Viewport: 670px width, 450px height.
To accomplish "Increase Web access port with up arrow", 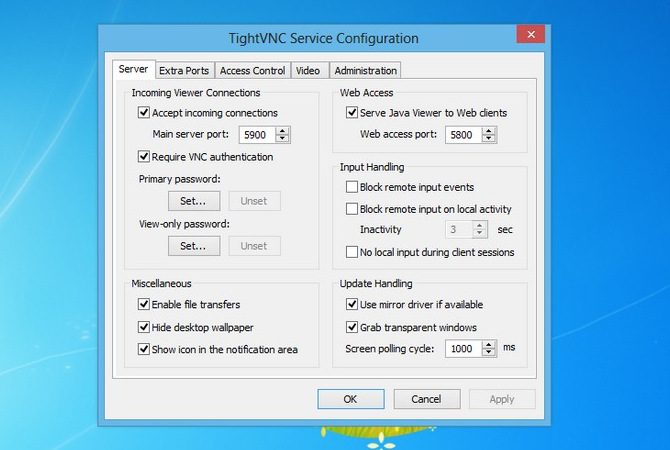I will [488, 131].
